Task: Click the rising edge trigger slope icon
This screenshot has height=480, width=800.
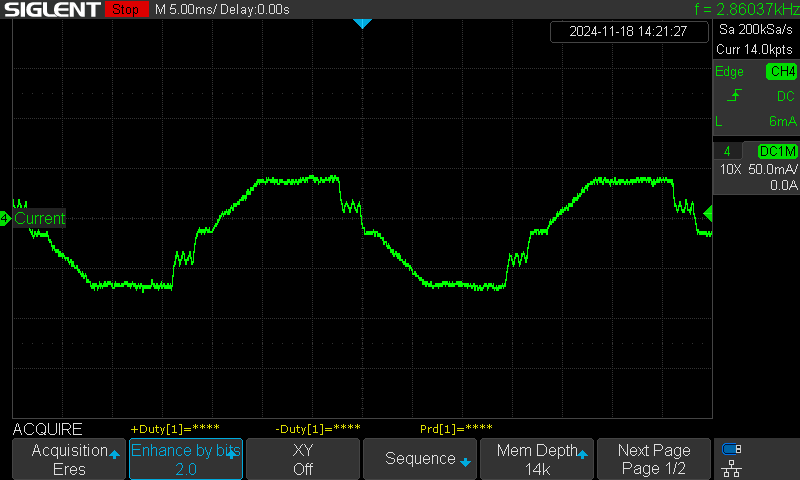Action: click(x=734, y=95)
